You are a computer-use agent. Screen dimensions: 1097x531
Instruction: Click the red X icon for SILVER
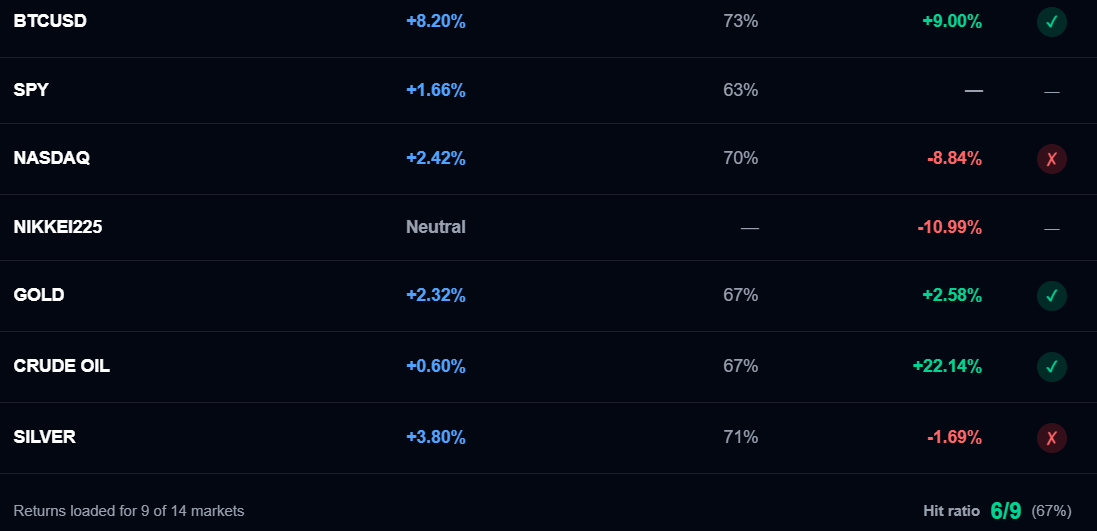pyautogui.click(x=1051, y=438)
